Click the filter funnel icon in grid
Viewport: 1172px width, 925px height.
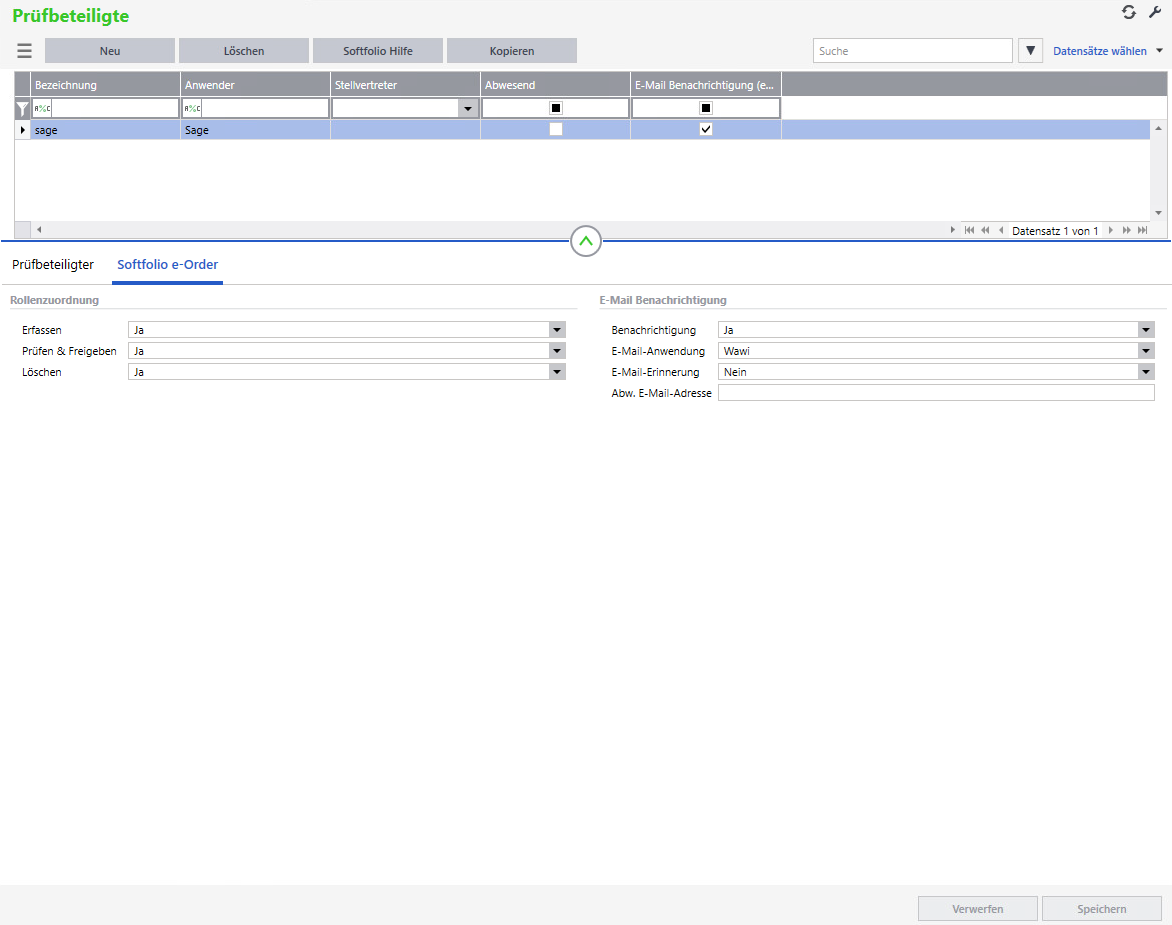point(22,109)
